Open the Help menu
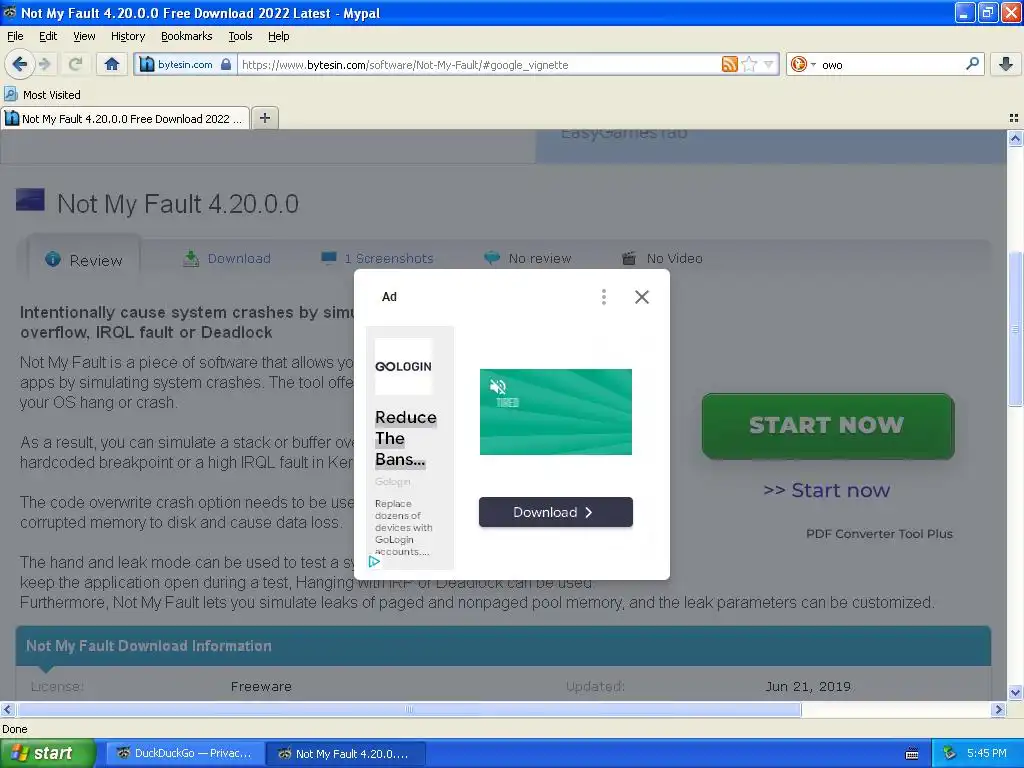The image size is (1024, 768). (x=278, y=36)
